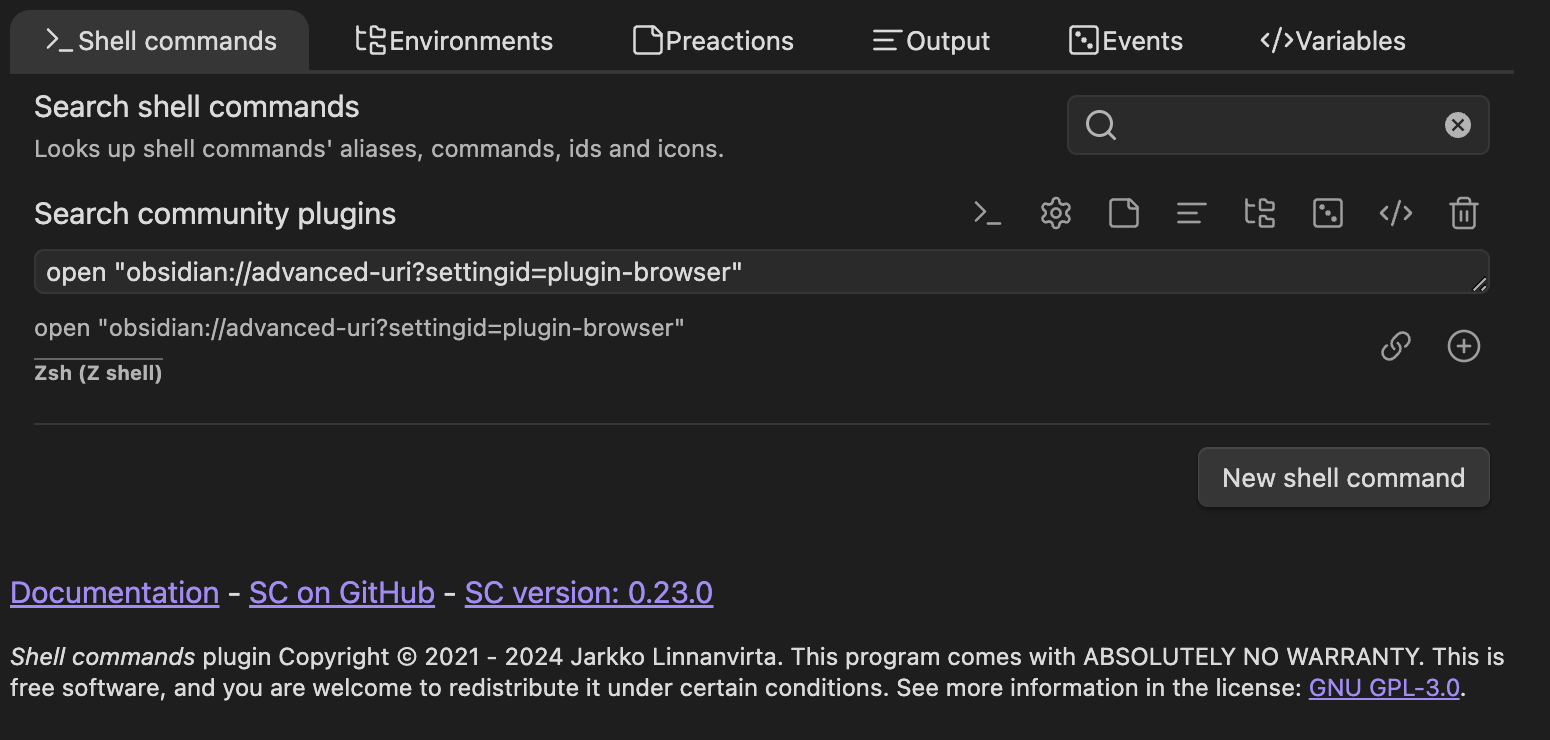Open the Preactions tab

pos(713,41)
